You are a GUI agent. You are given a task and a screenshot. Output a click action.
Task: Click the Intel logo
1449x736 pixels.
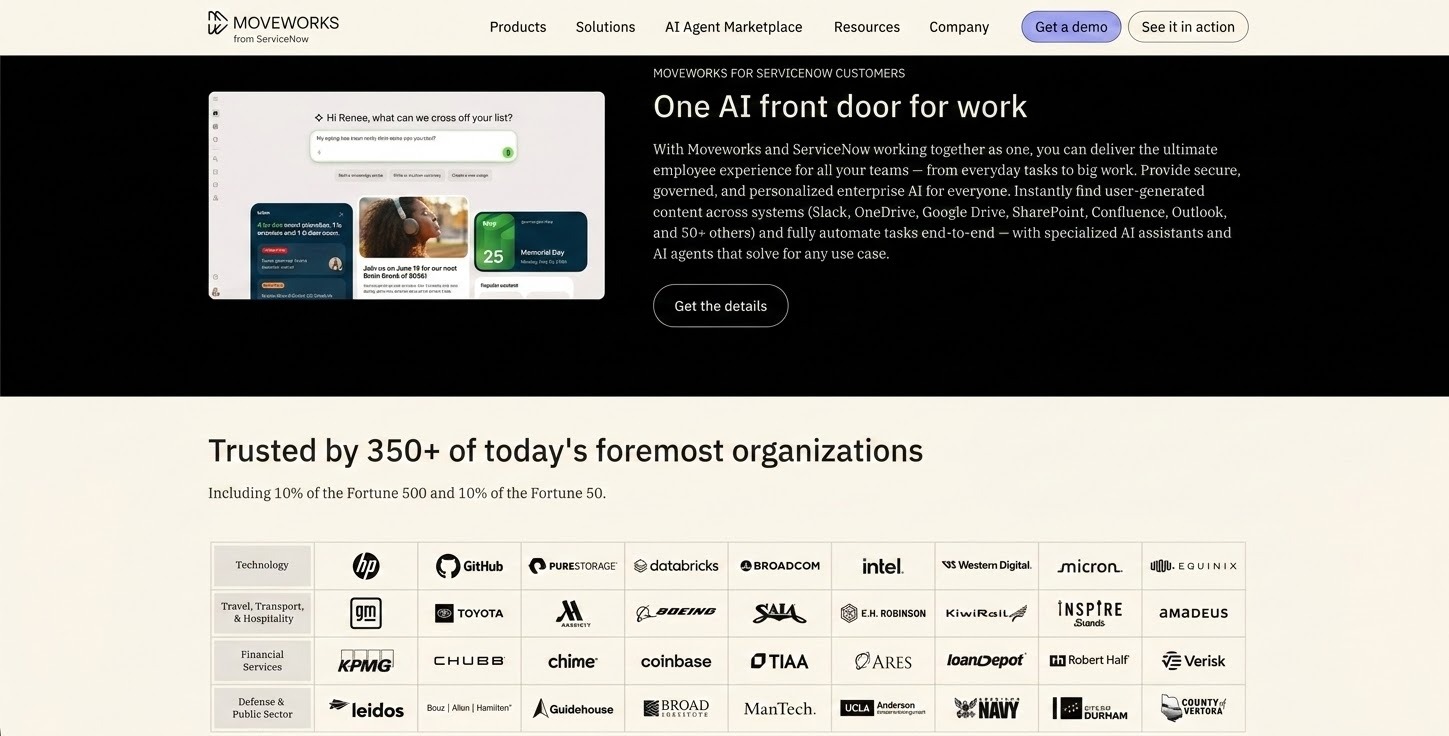[x=883, y=566]
